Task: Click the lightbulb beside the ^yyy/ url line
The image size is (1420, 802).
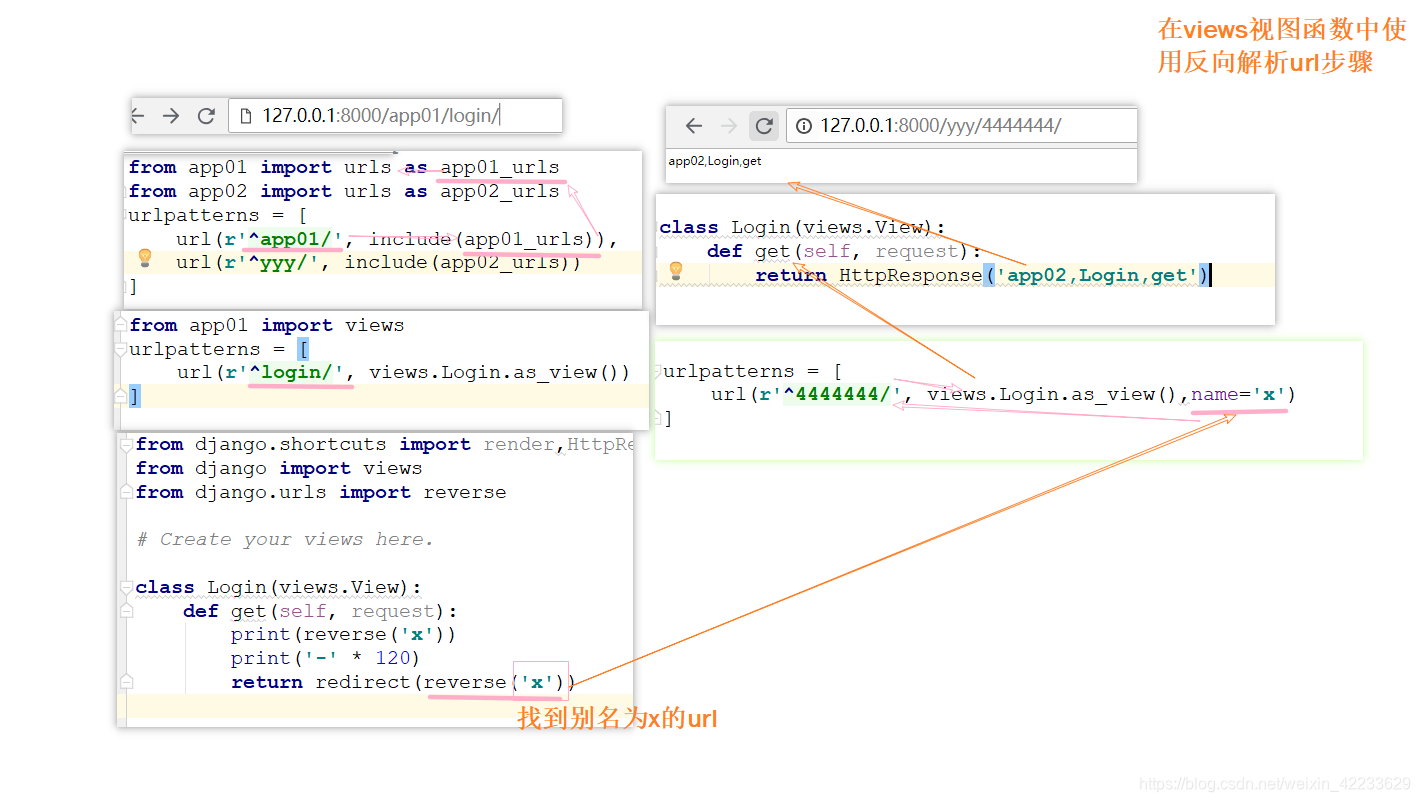Action: click(x=145, y=258)
